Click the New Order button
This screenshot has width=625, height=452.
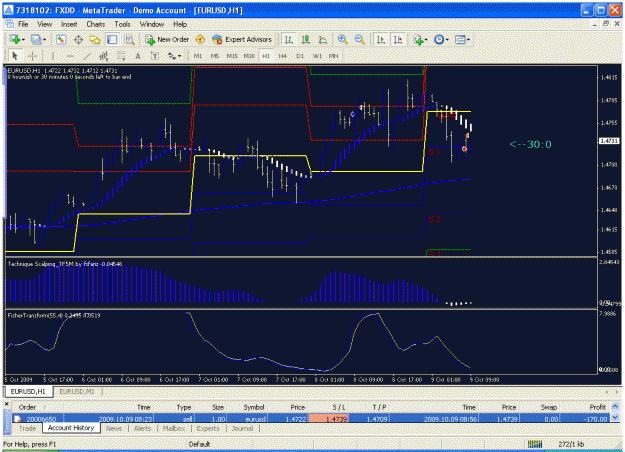[x=167, y=39]
